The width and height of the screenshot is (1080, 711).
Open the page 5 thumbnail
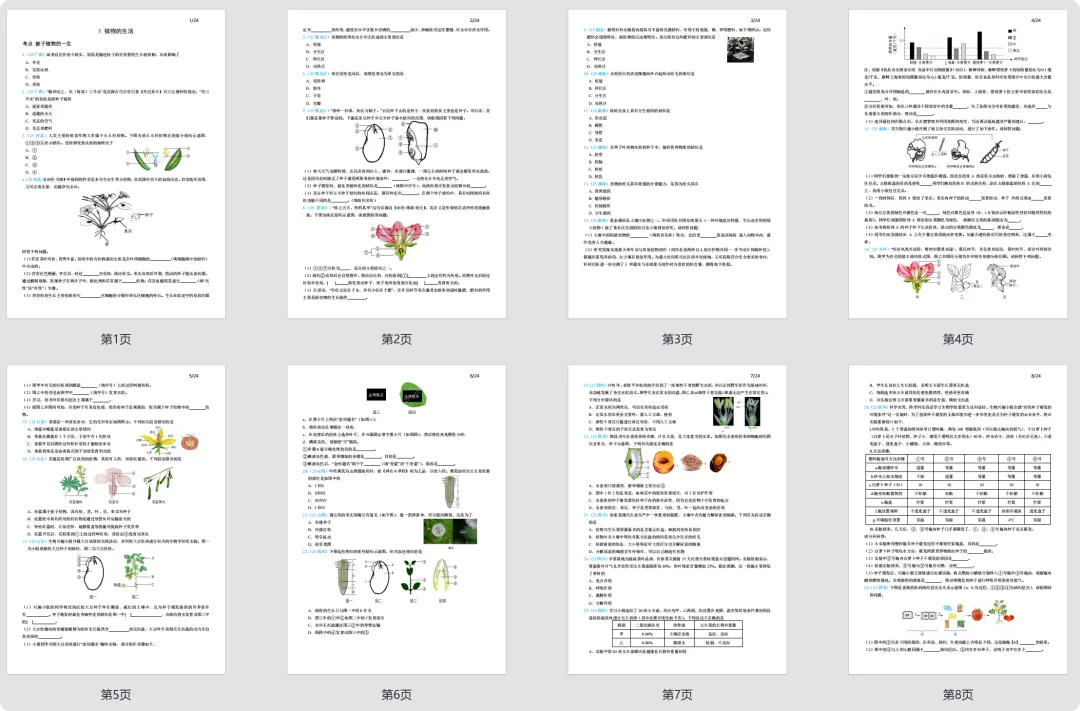pos(116,519)
